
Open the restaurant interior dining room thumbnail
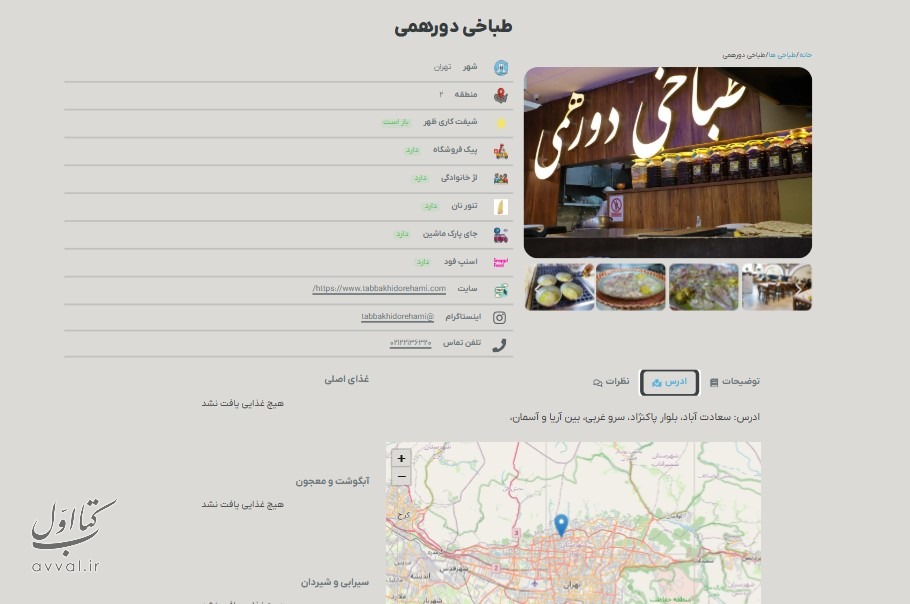tap(777, 287)
